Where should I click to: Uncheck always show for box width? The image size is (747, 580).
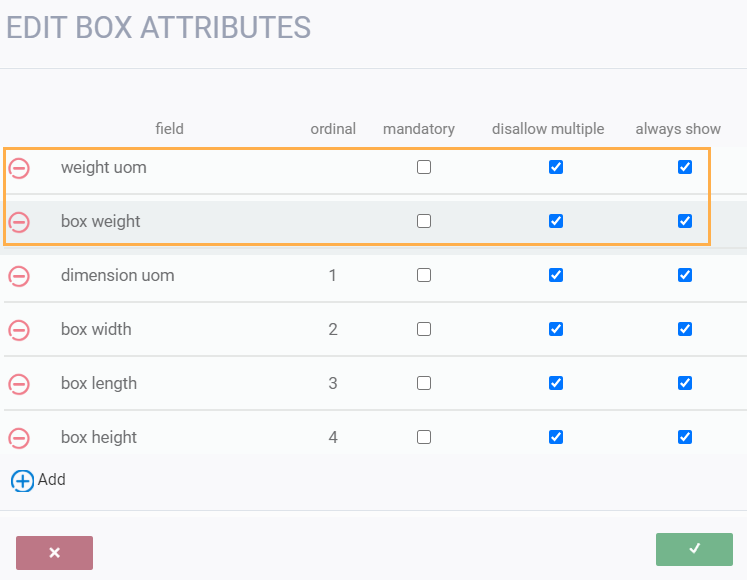point(685,329)
